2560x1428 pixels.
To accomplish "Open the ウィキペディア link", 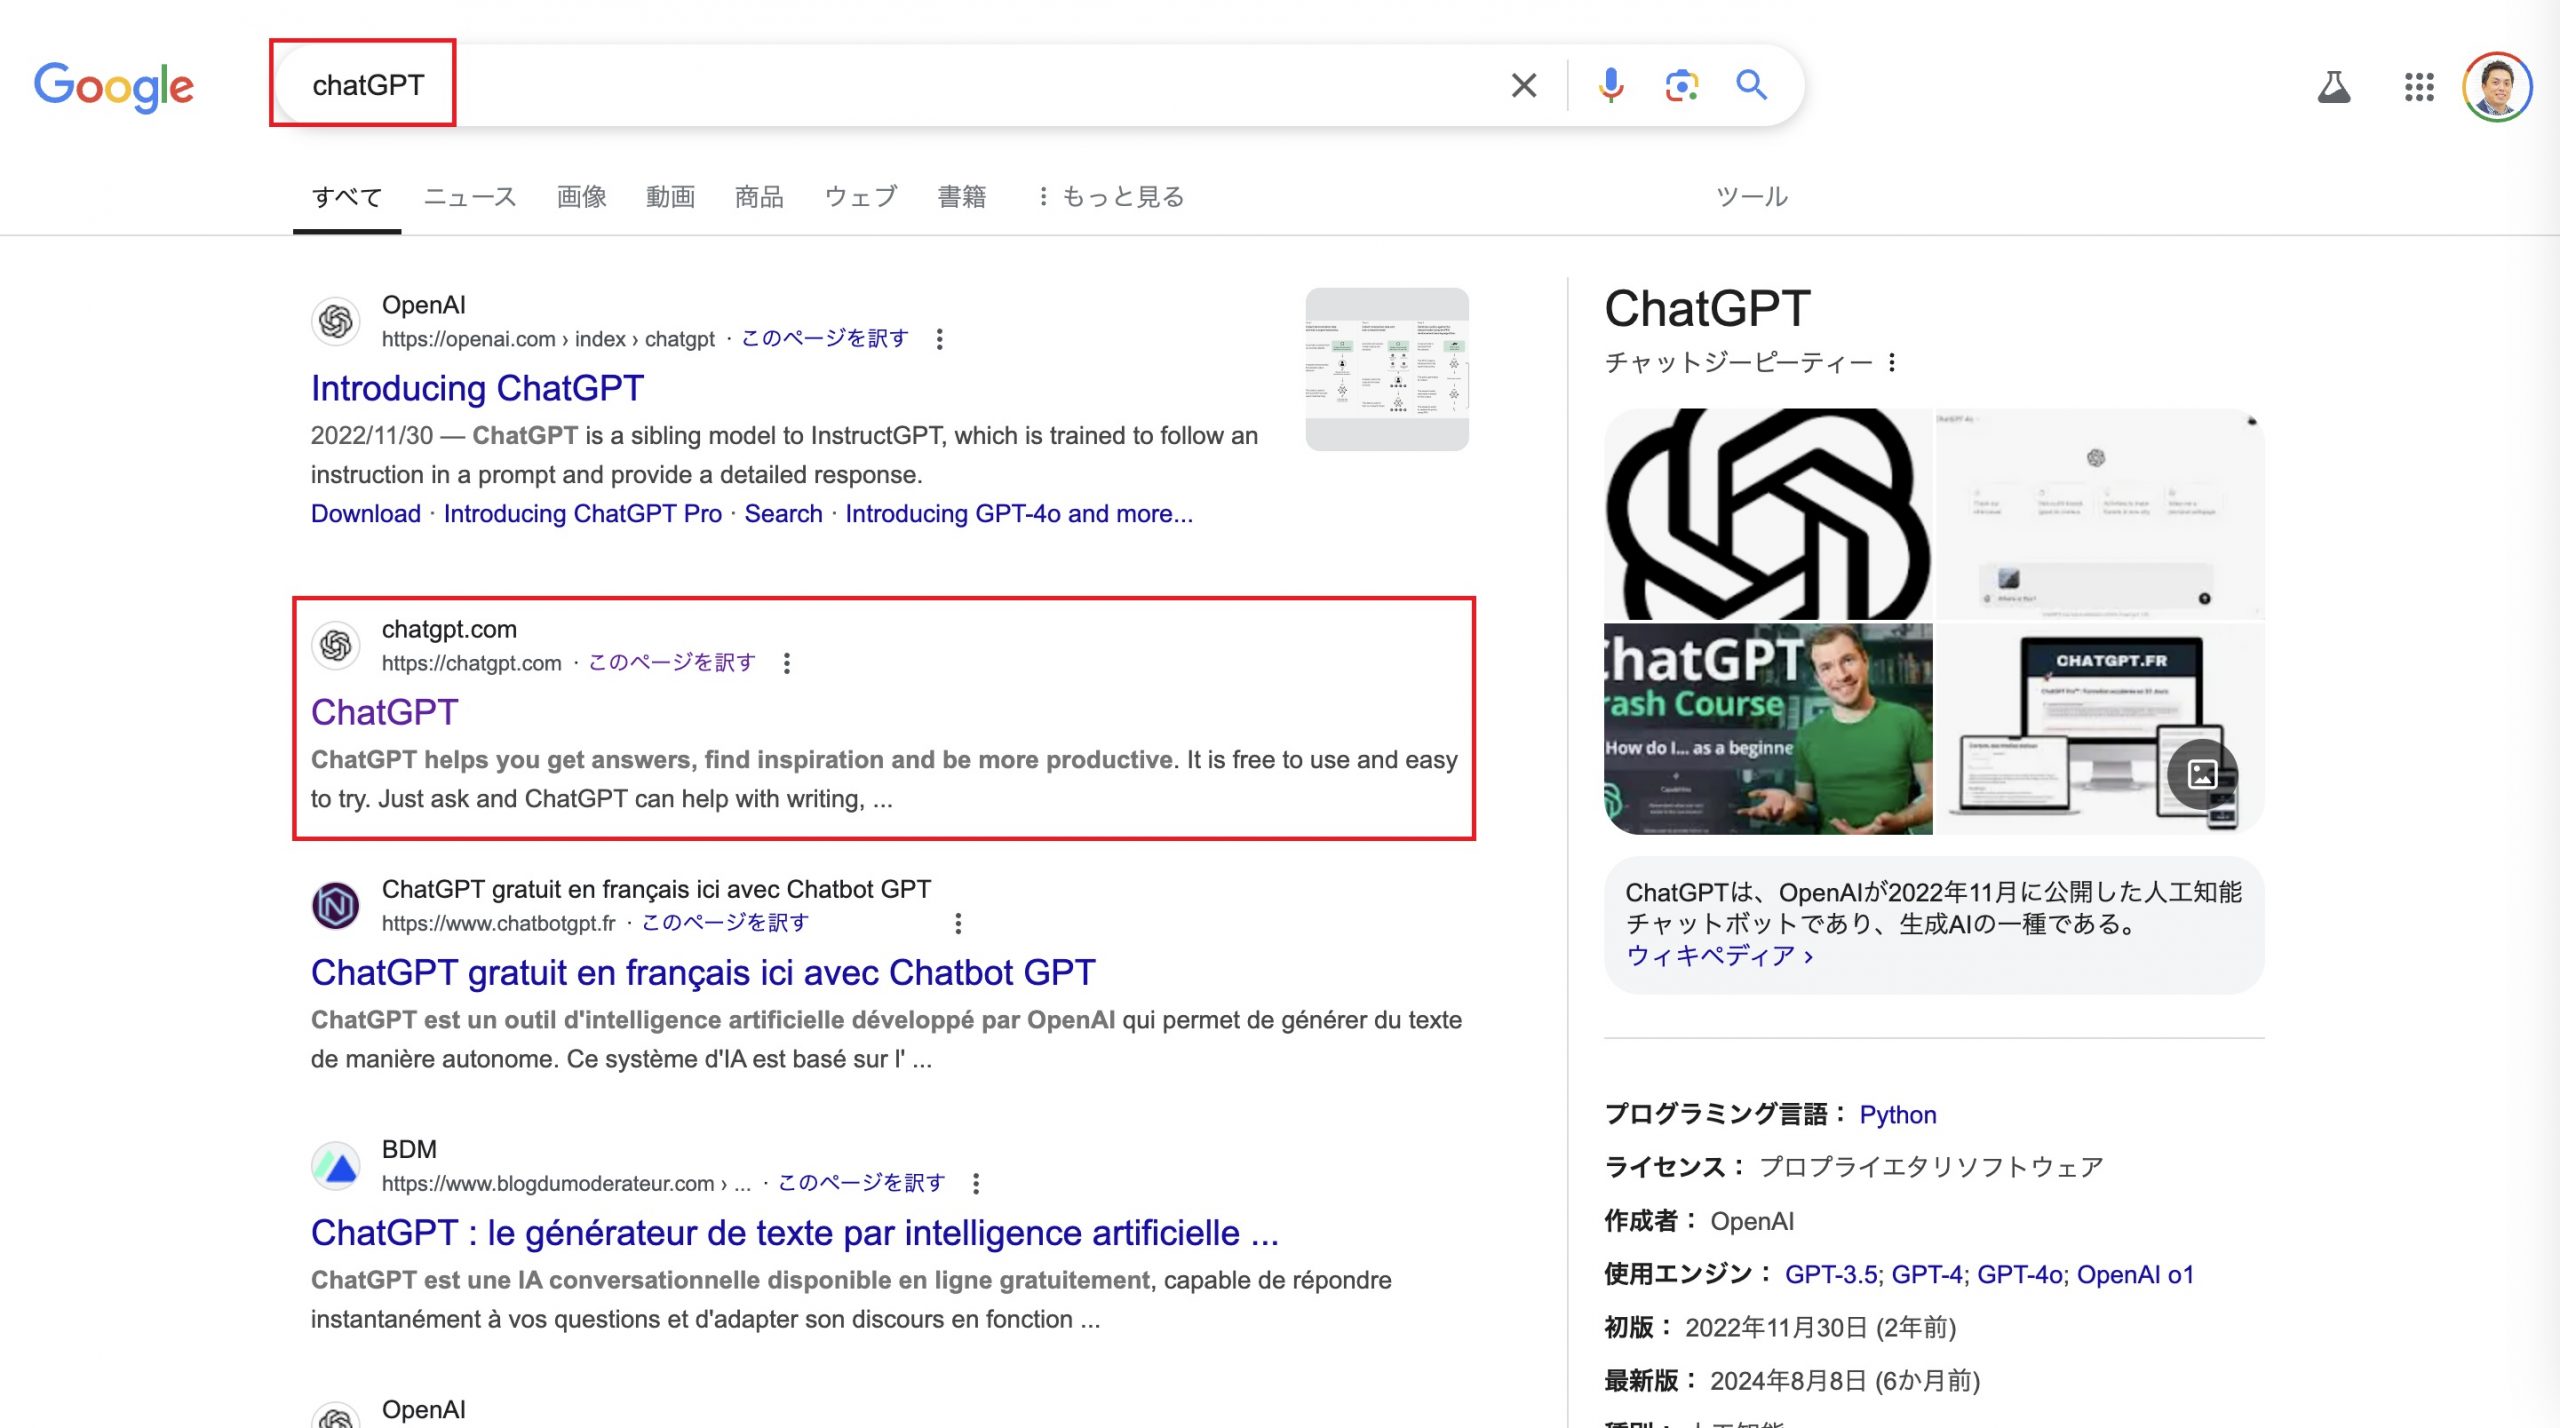I will 1719,955.
